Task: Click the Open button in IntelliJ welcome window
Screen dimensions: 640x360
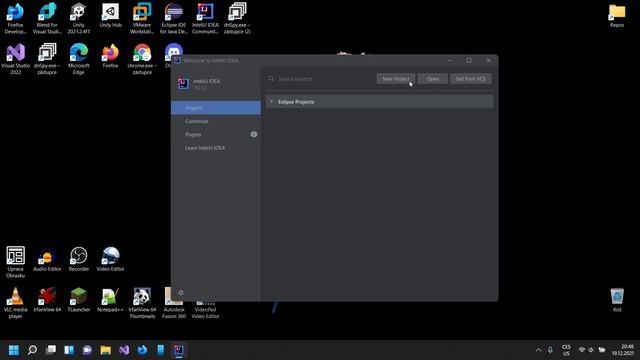Action: pyautogui.click(x=433, y=79)
